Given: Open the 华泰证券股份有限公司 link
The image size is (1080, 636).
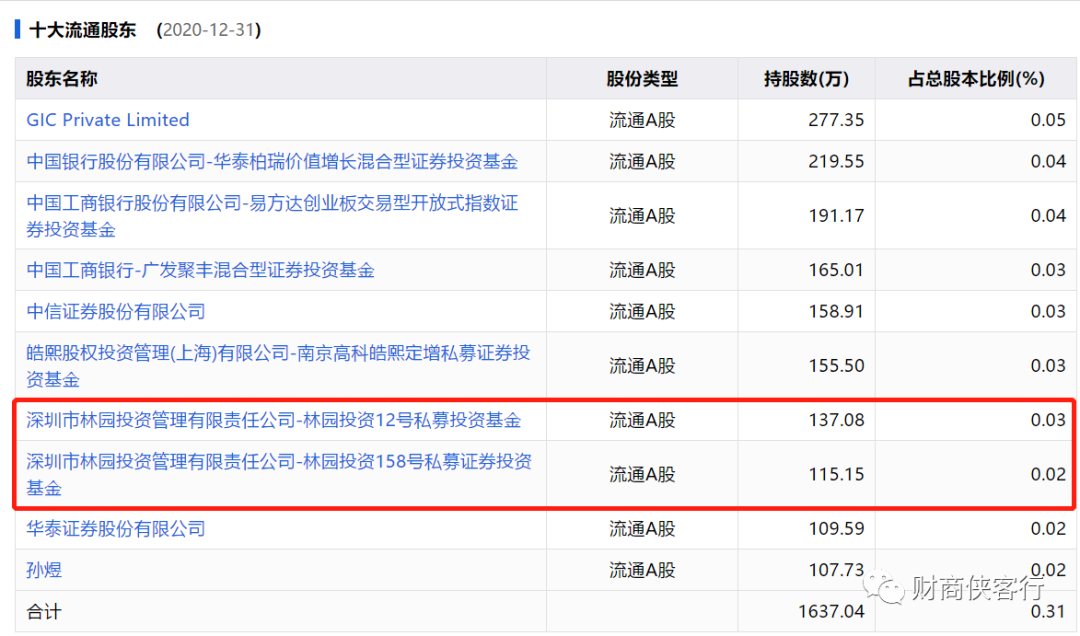Looking at the screenshot, I should (116, 529).
